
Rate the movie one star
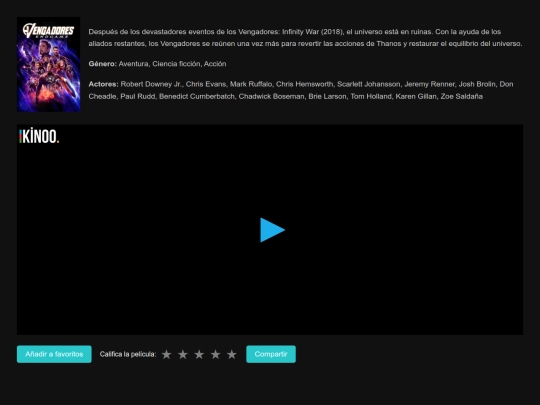coord(166,354)
